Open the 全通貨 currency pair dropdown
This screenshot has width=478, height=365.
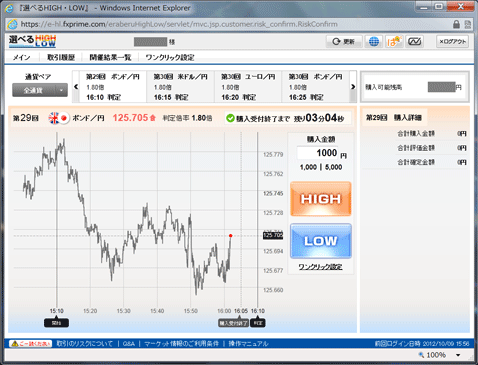[x=40, y=90]
